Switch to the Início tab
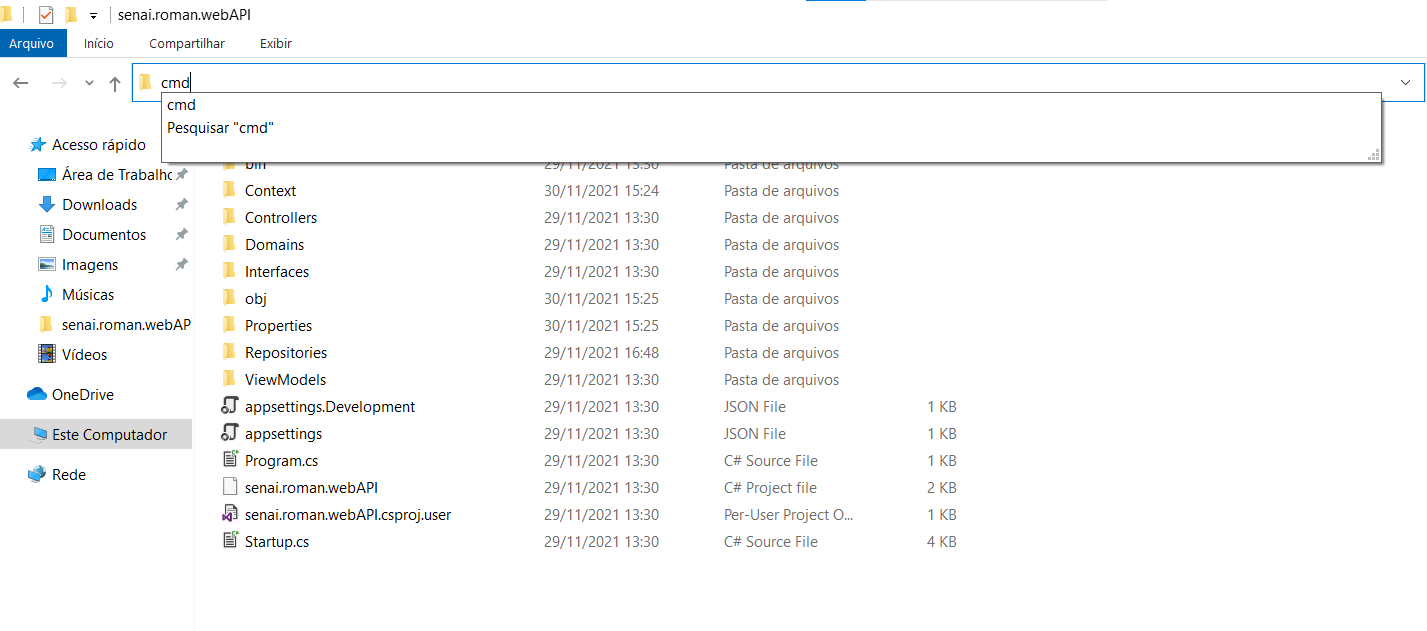The width and height of the screenshot is (1427, 631). pos(99,43)
